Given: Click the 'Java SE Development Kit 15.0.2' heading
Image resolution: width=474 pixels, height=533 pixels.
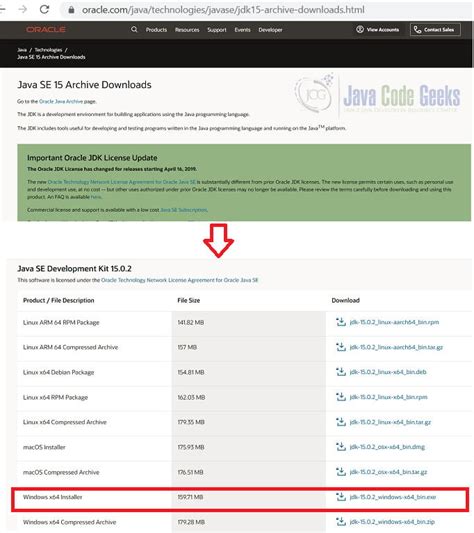Looking at the screenshot, I should 74,269.
